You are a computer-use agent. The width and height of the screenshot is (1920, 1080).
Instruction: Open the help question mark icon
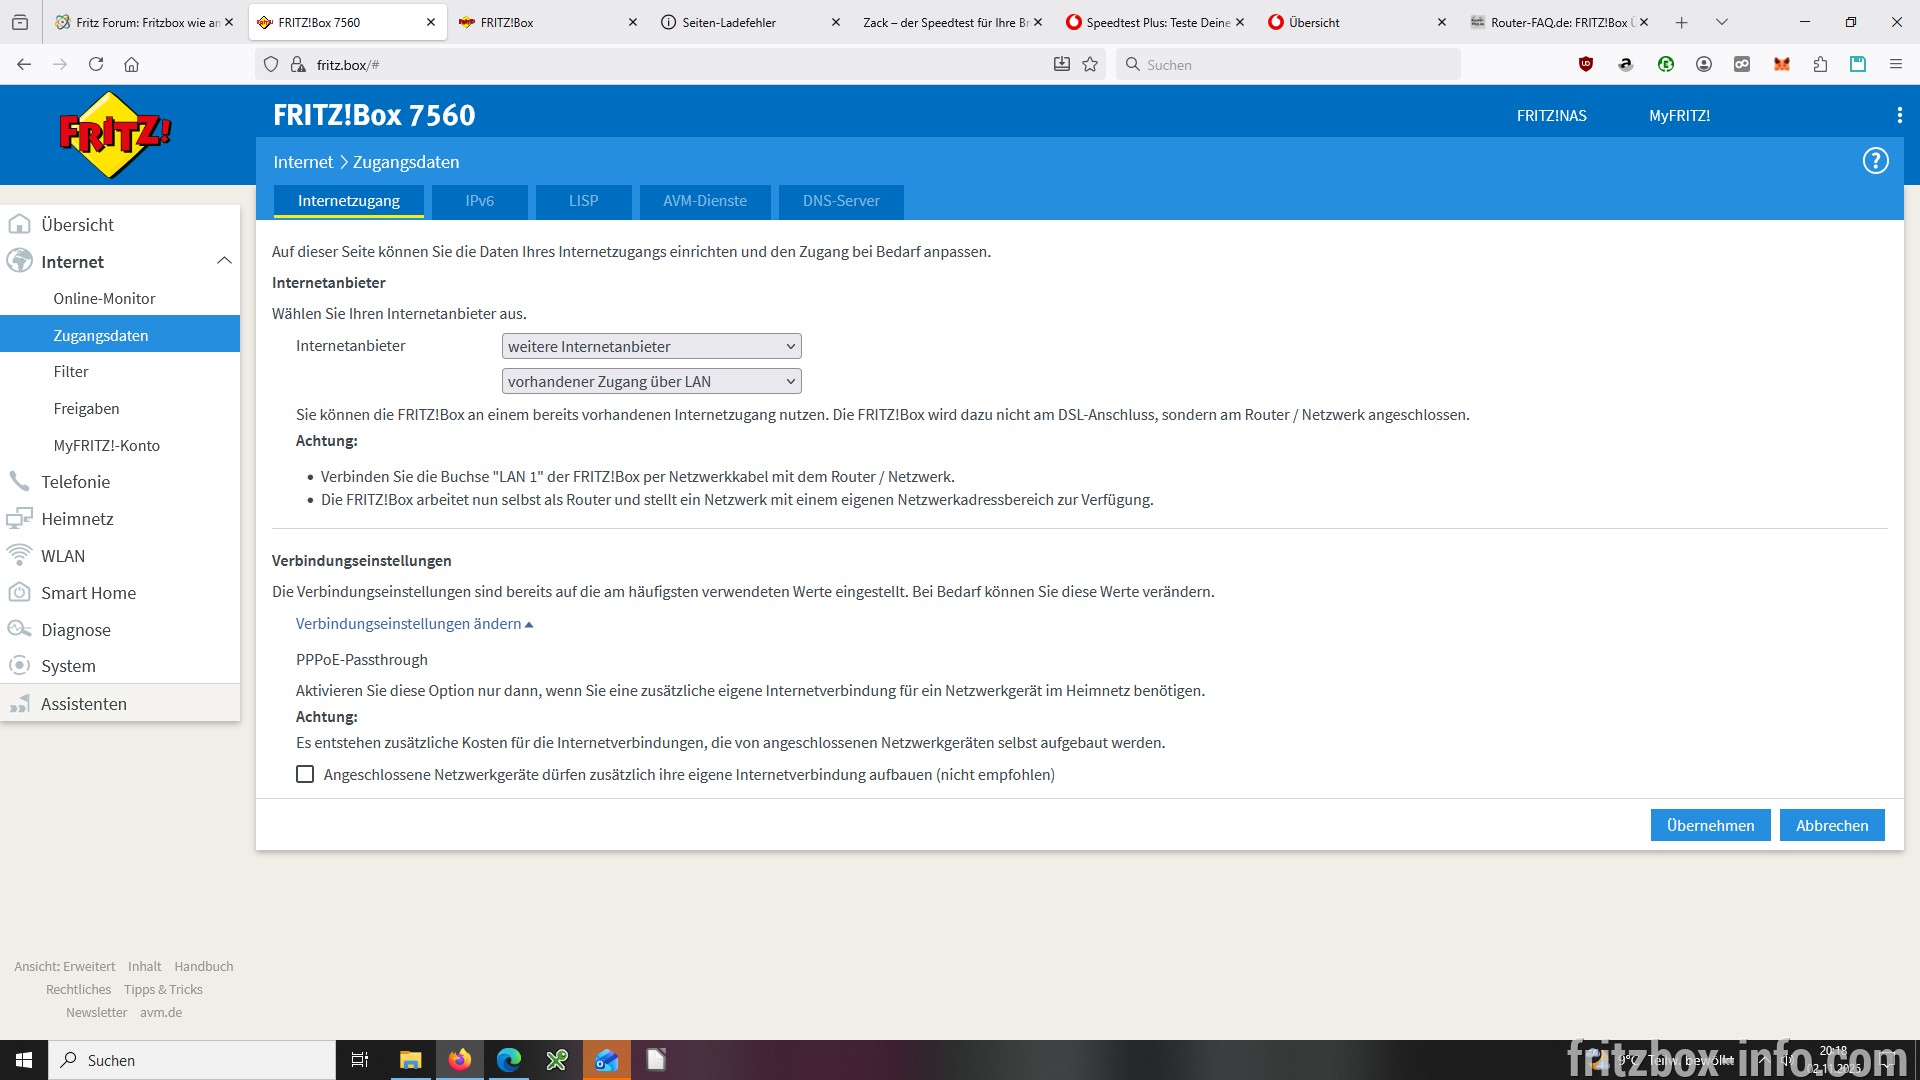click(x=1875, y=161)
